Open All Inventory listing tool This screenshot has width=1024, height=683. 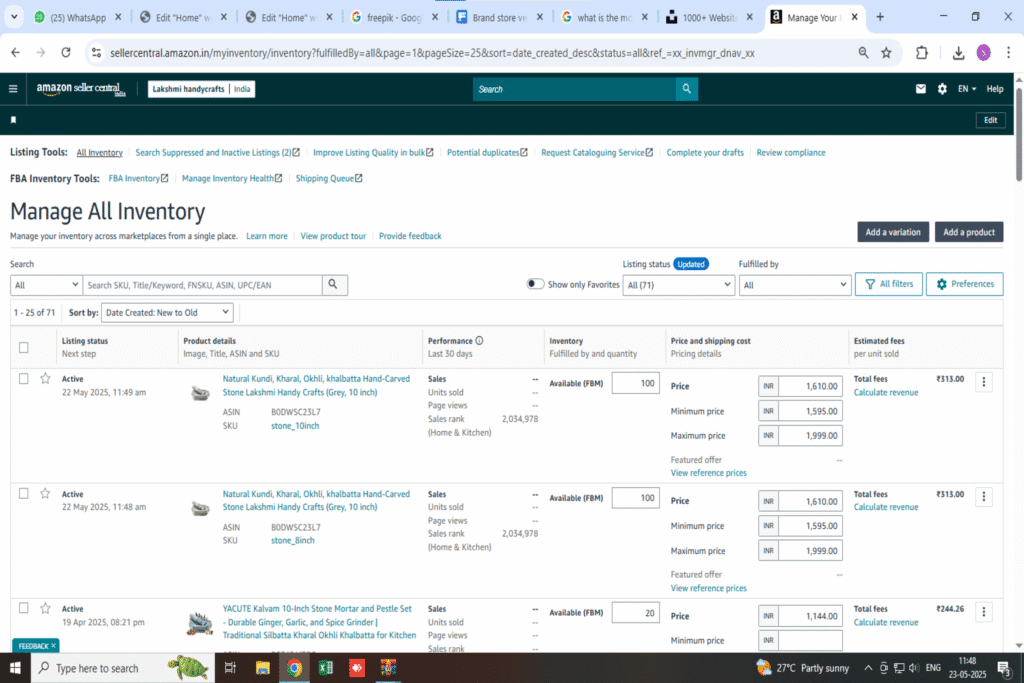pyautogui.click(x=99, y=153)
